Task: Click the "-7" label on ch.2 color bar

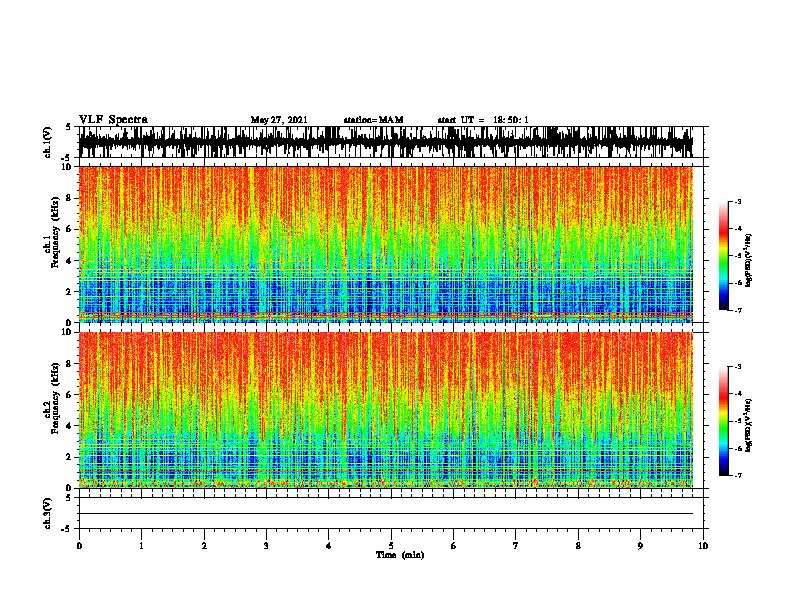Action: point(738,475)
